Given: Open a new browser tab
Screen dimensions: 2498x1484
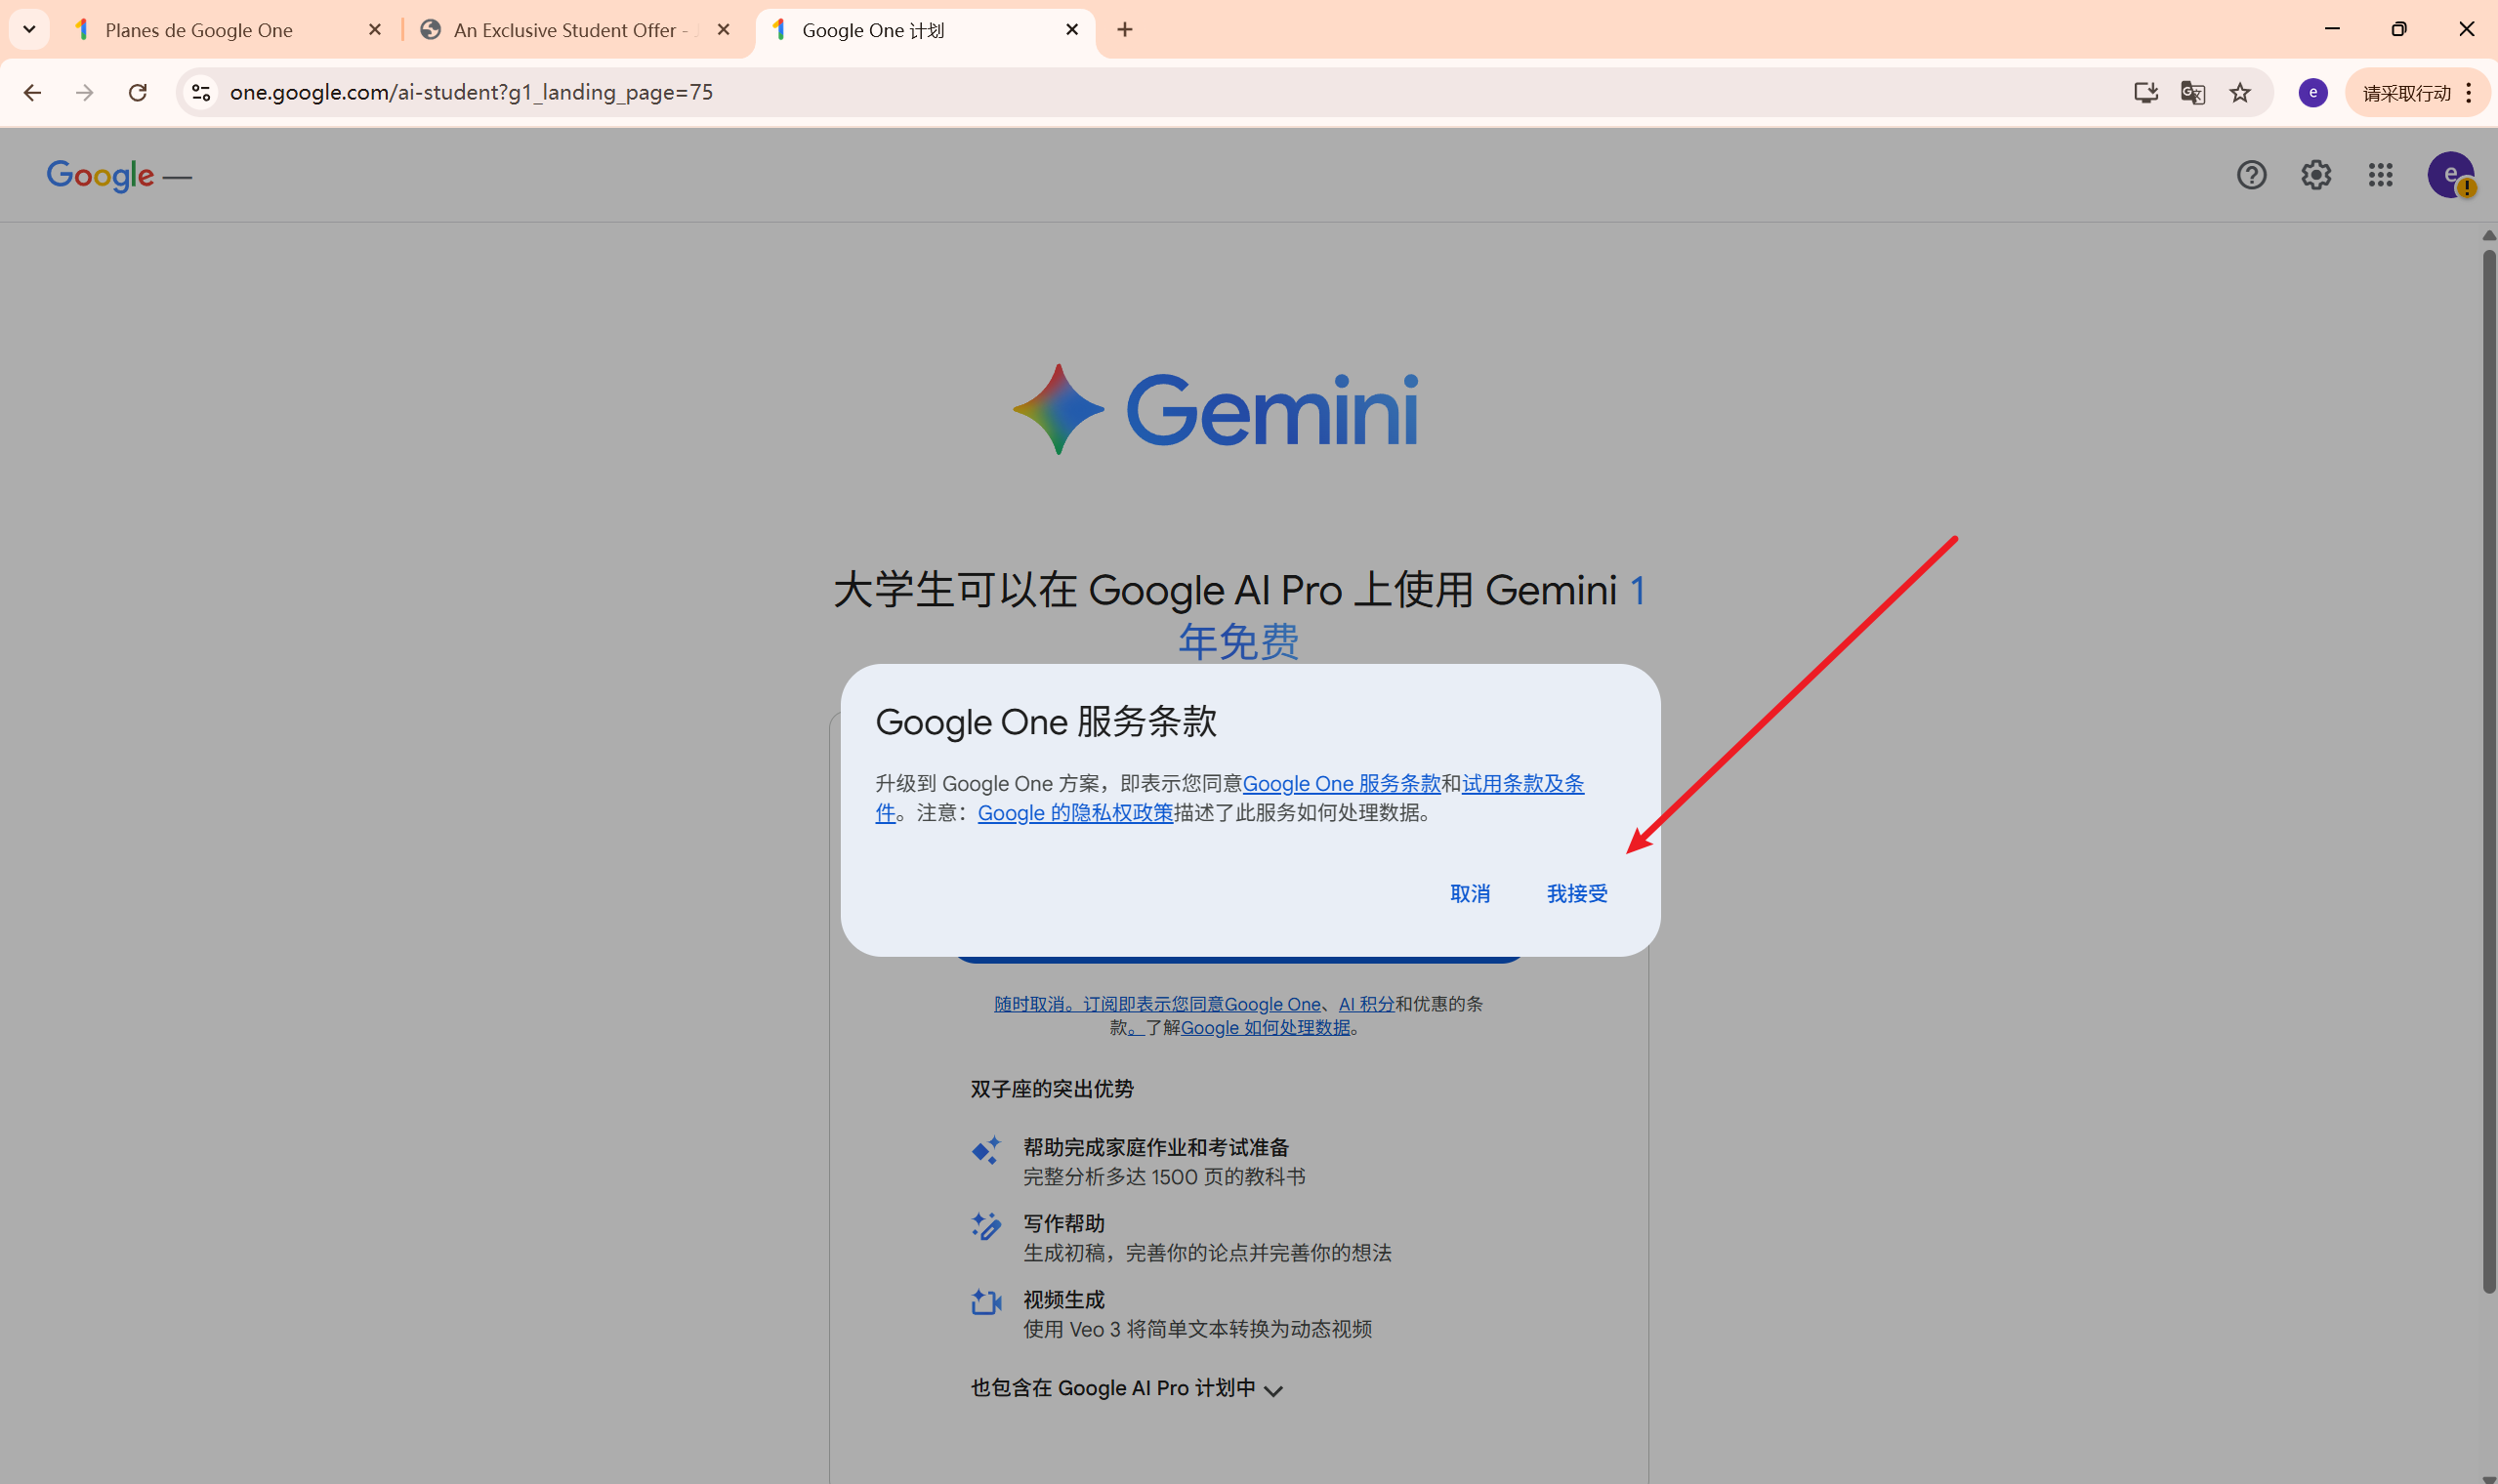Looking at the screenshot, I should coord(1125,30).
